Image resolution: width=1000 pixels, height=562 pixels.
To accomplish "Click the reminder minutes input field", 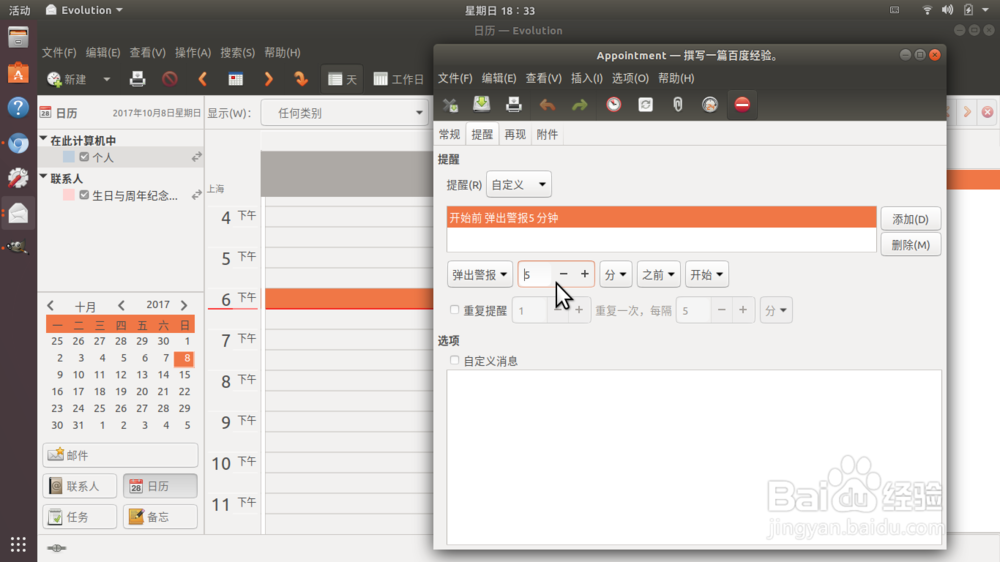I will click(536, 274).
